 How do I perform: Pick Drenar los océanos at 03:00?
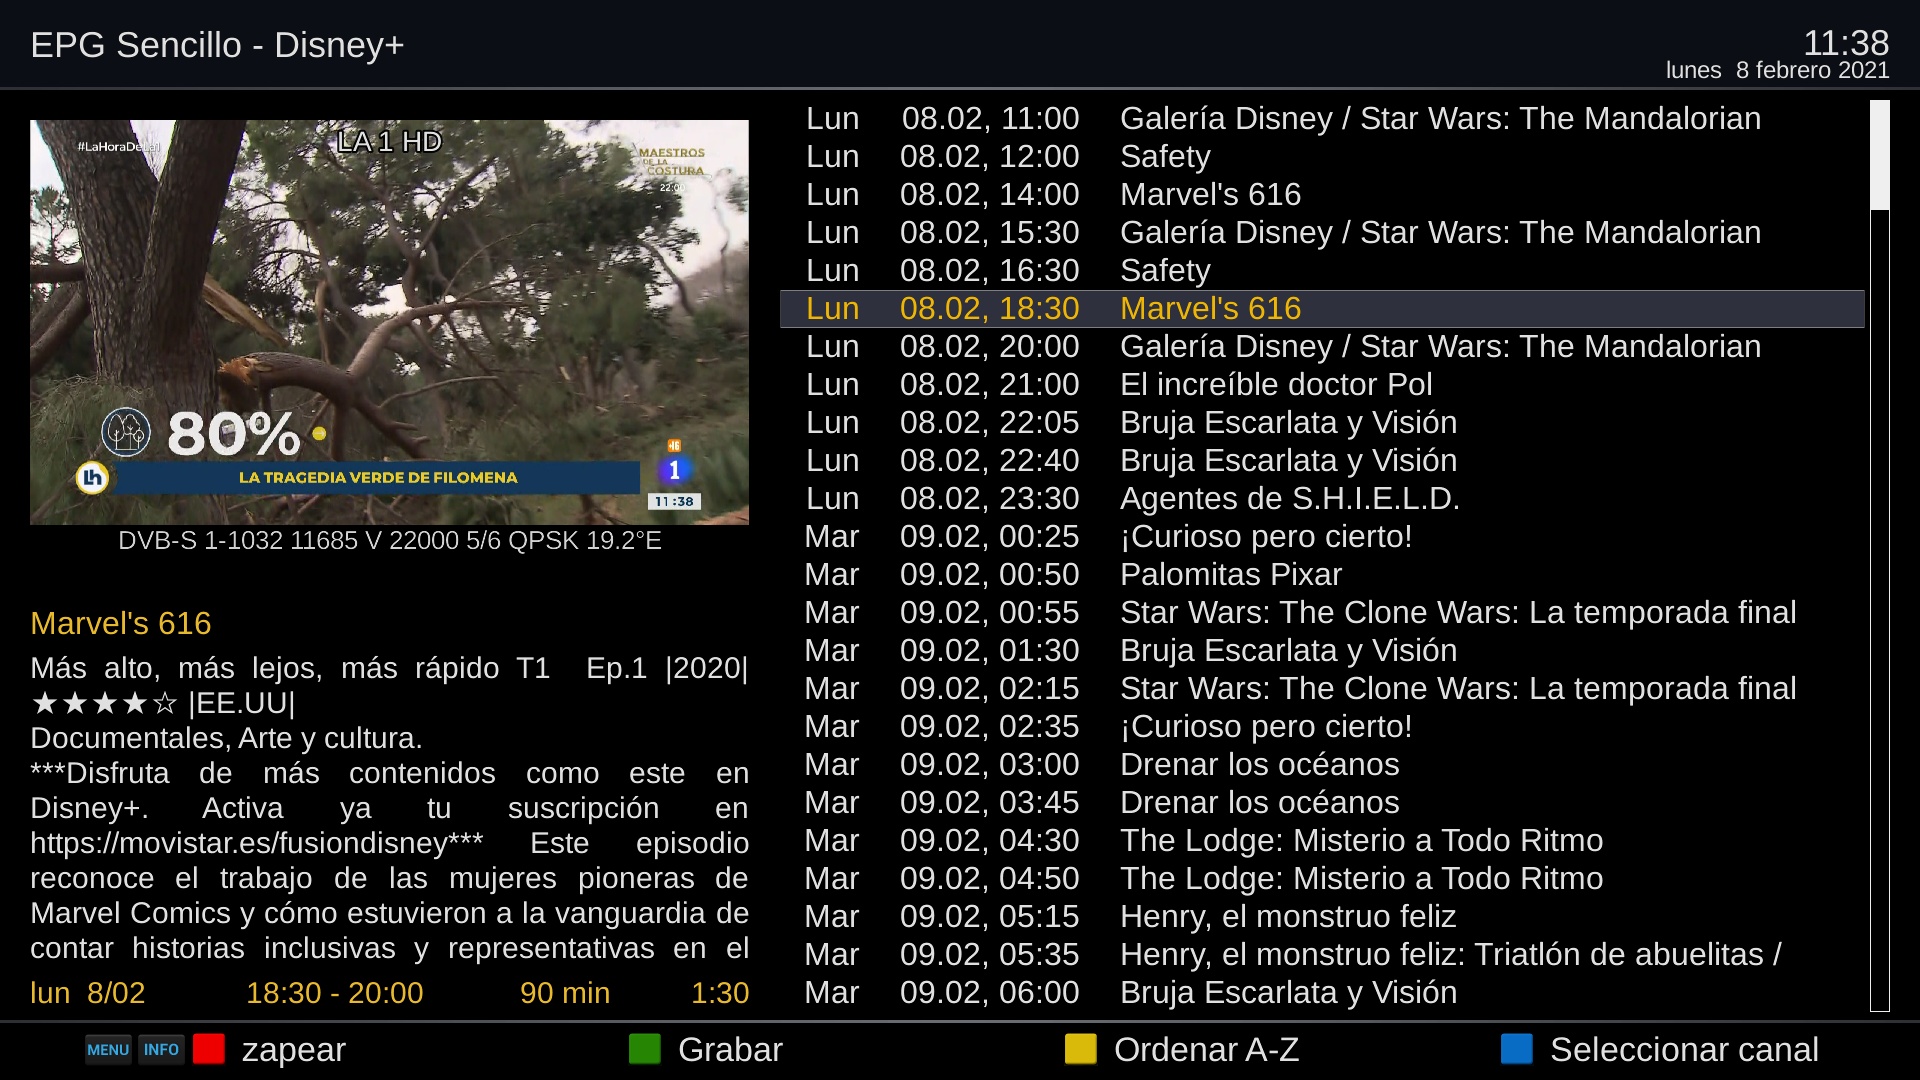pos(1259,765)
